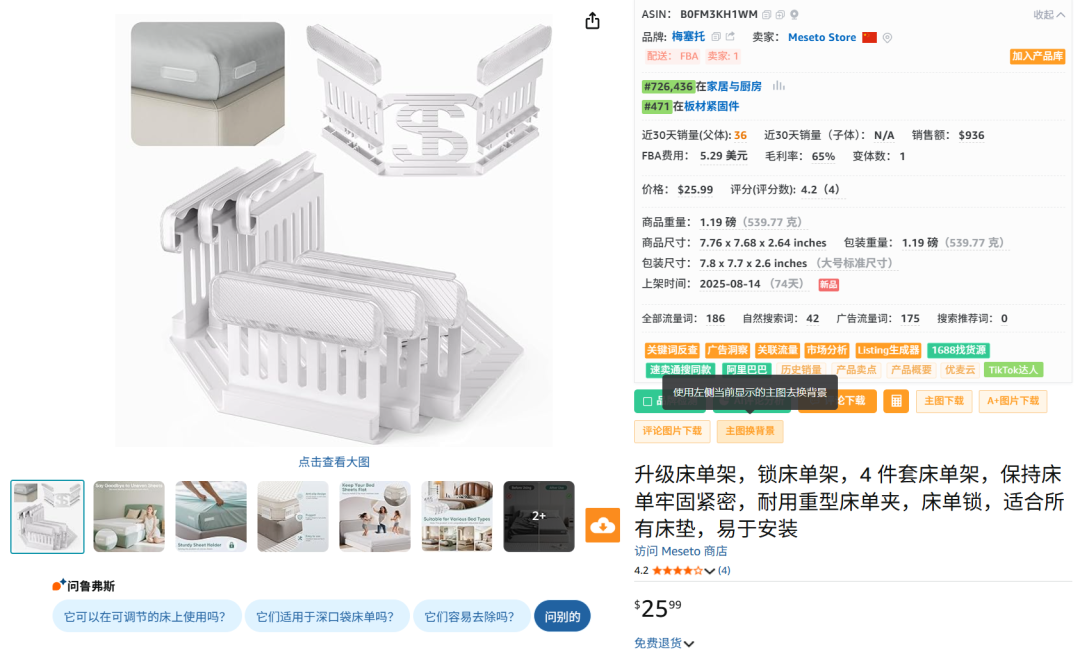Viewport: 1080px width, 652px height.
Task: Choose the question about deep pocket sheets
Action: click(x=326, y=617)
